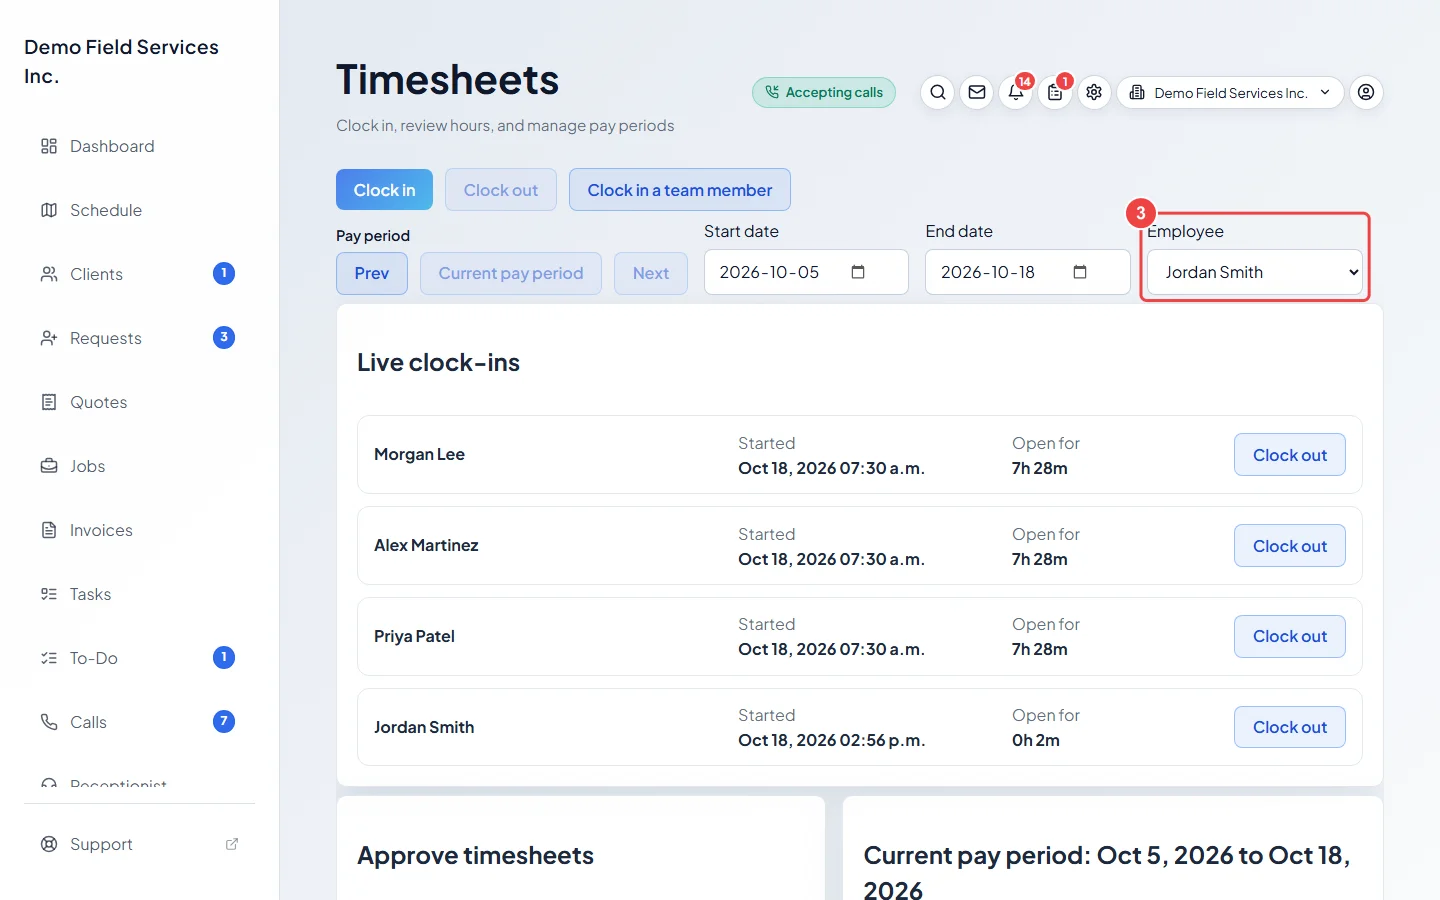This screenshot has height=900, width=1440.
Task: Open the search icon in header
Action: (x=937, y=92)
